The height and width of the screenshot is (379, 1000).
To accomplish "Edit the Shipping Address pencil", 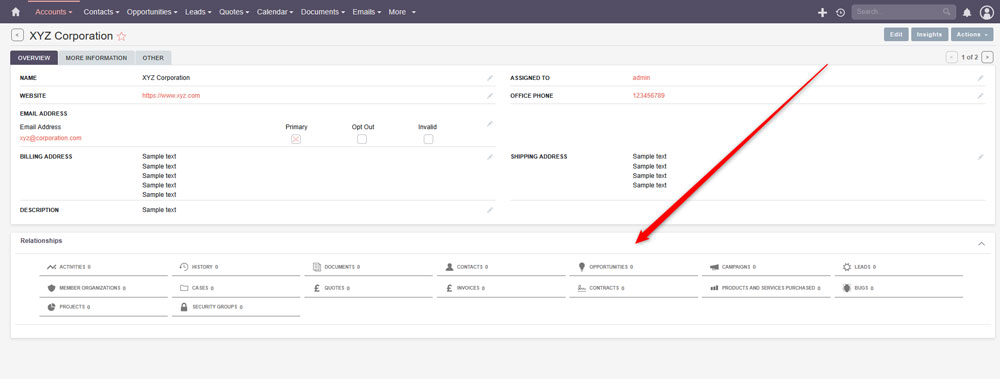I will click(x=980, y=156).
